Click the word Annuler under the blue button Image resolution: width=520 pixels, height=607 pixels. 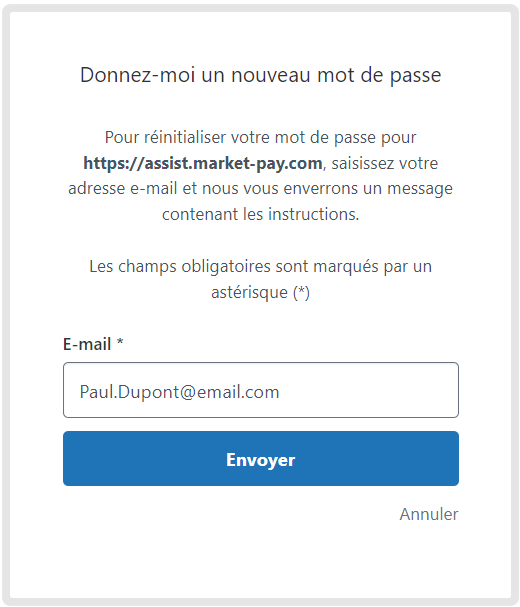[429, 514]
